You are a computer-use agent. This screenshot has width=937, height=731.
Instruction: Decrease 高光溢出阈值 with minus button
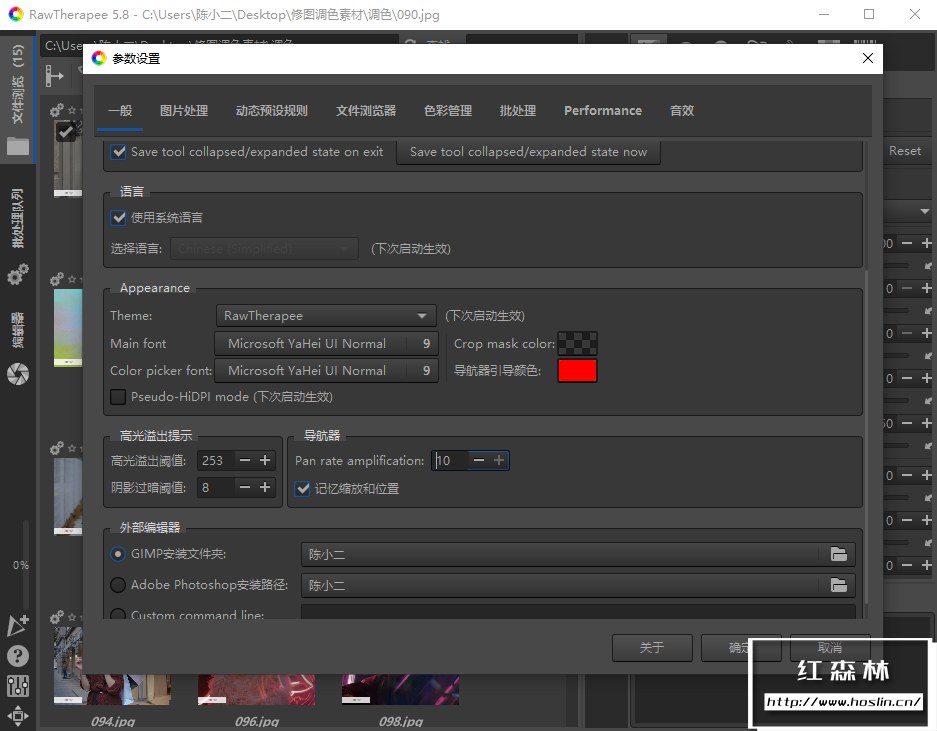point(244,460)
